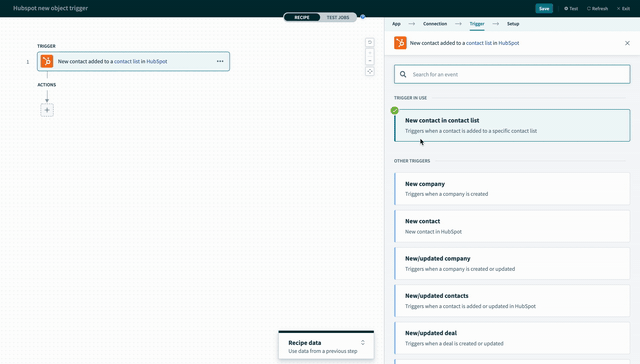Select the trigger step card on canvas
This screenshot has width=640, height=364.
133,61
